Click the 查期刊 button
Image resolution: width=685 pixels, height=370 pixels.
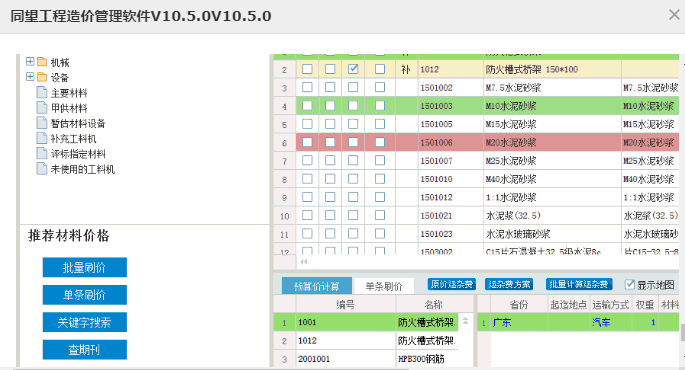[x=85, y=349]
